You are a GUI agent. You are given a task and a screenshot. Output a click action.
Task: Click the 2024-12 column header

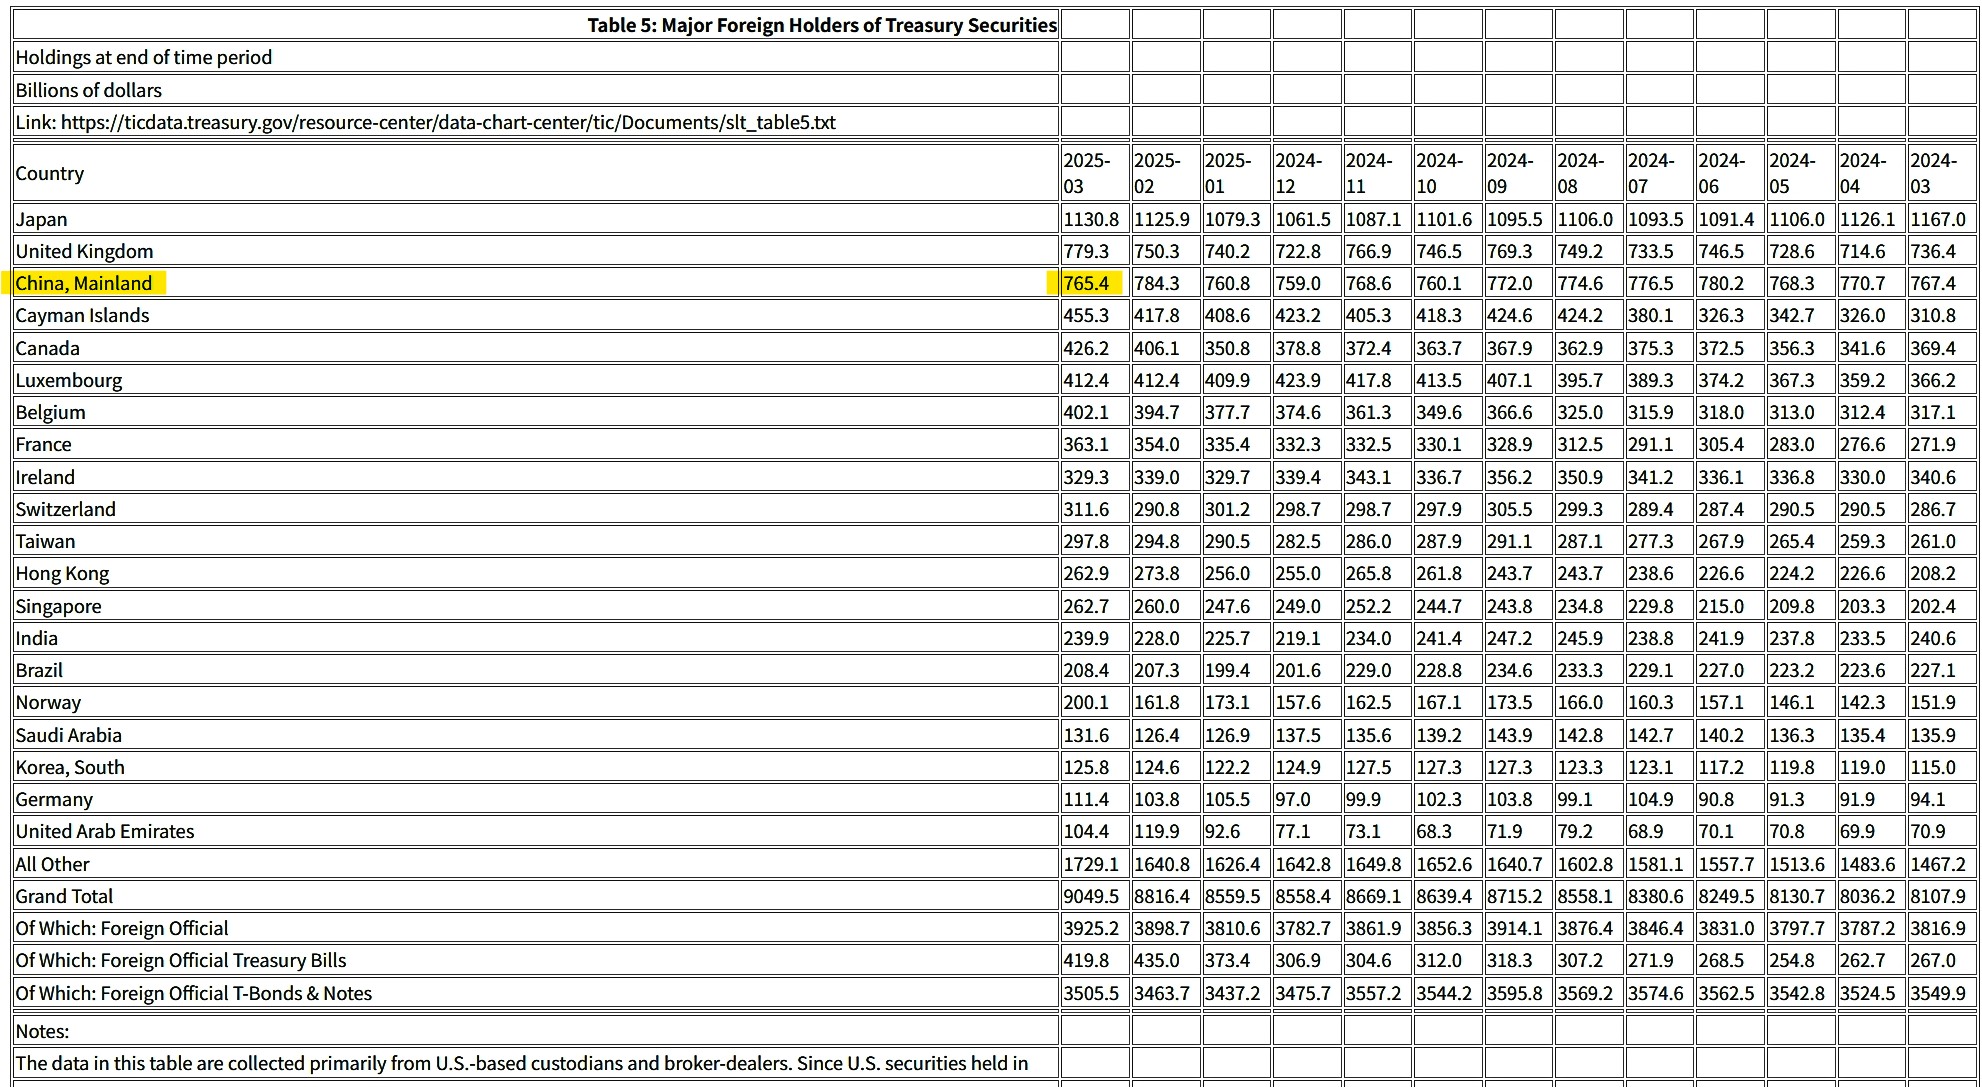pyautogui.click(x=1298, y=173)
